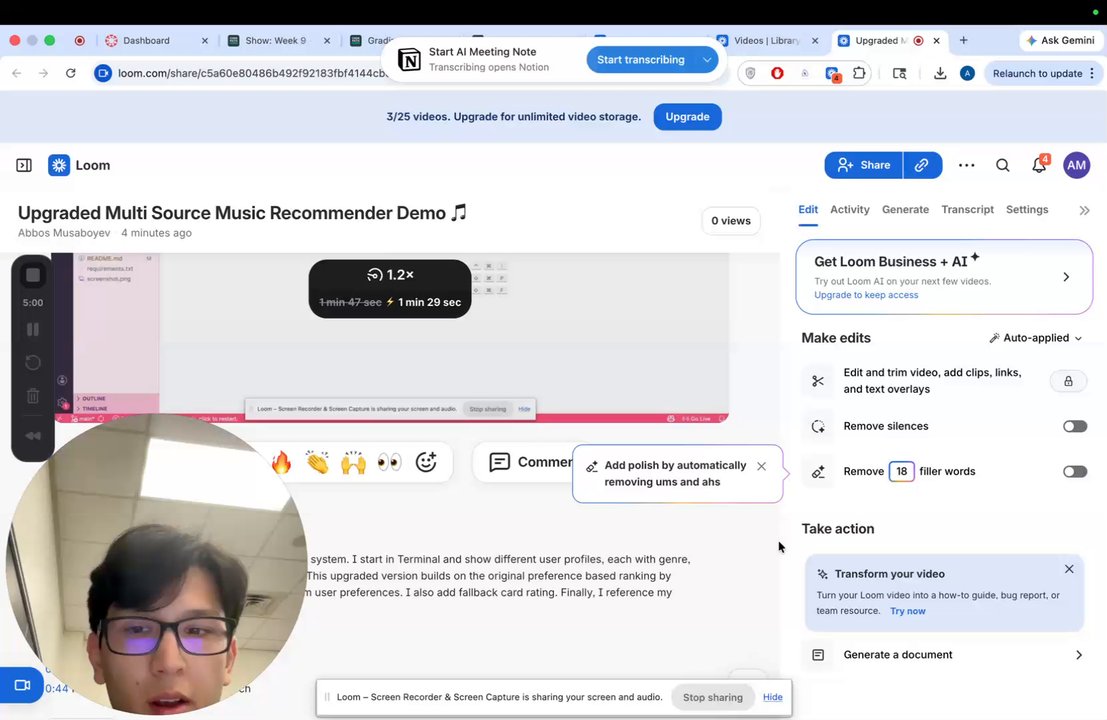The width and height of the screenshot is (1107, 720).
Task: Click Start transcribing button
Action: coord(640,60)
